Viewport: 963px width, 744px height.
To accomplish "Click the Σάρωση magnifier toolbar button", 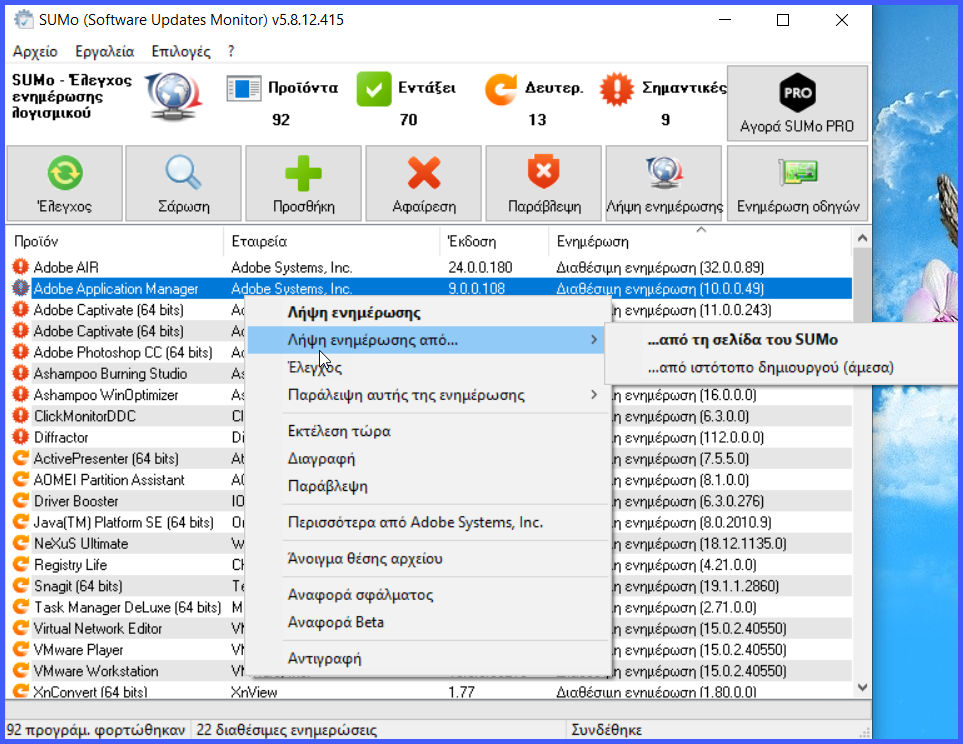I will (183, 183).
